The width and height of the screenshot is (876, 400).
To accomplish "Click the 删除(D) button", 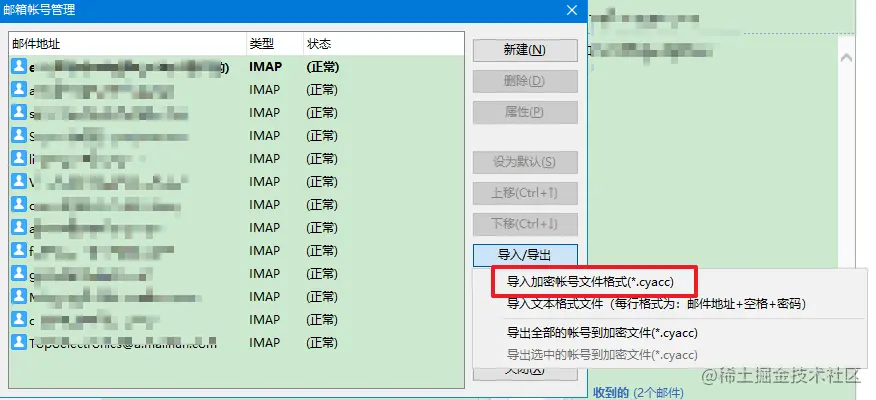I will coord(525,81).
